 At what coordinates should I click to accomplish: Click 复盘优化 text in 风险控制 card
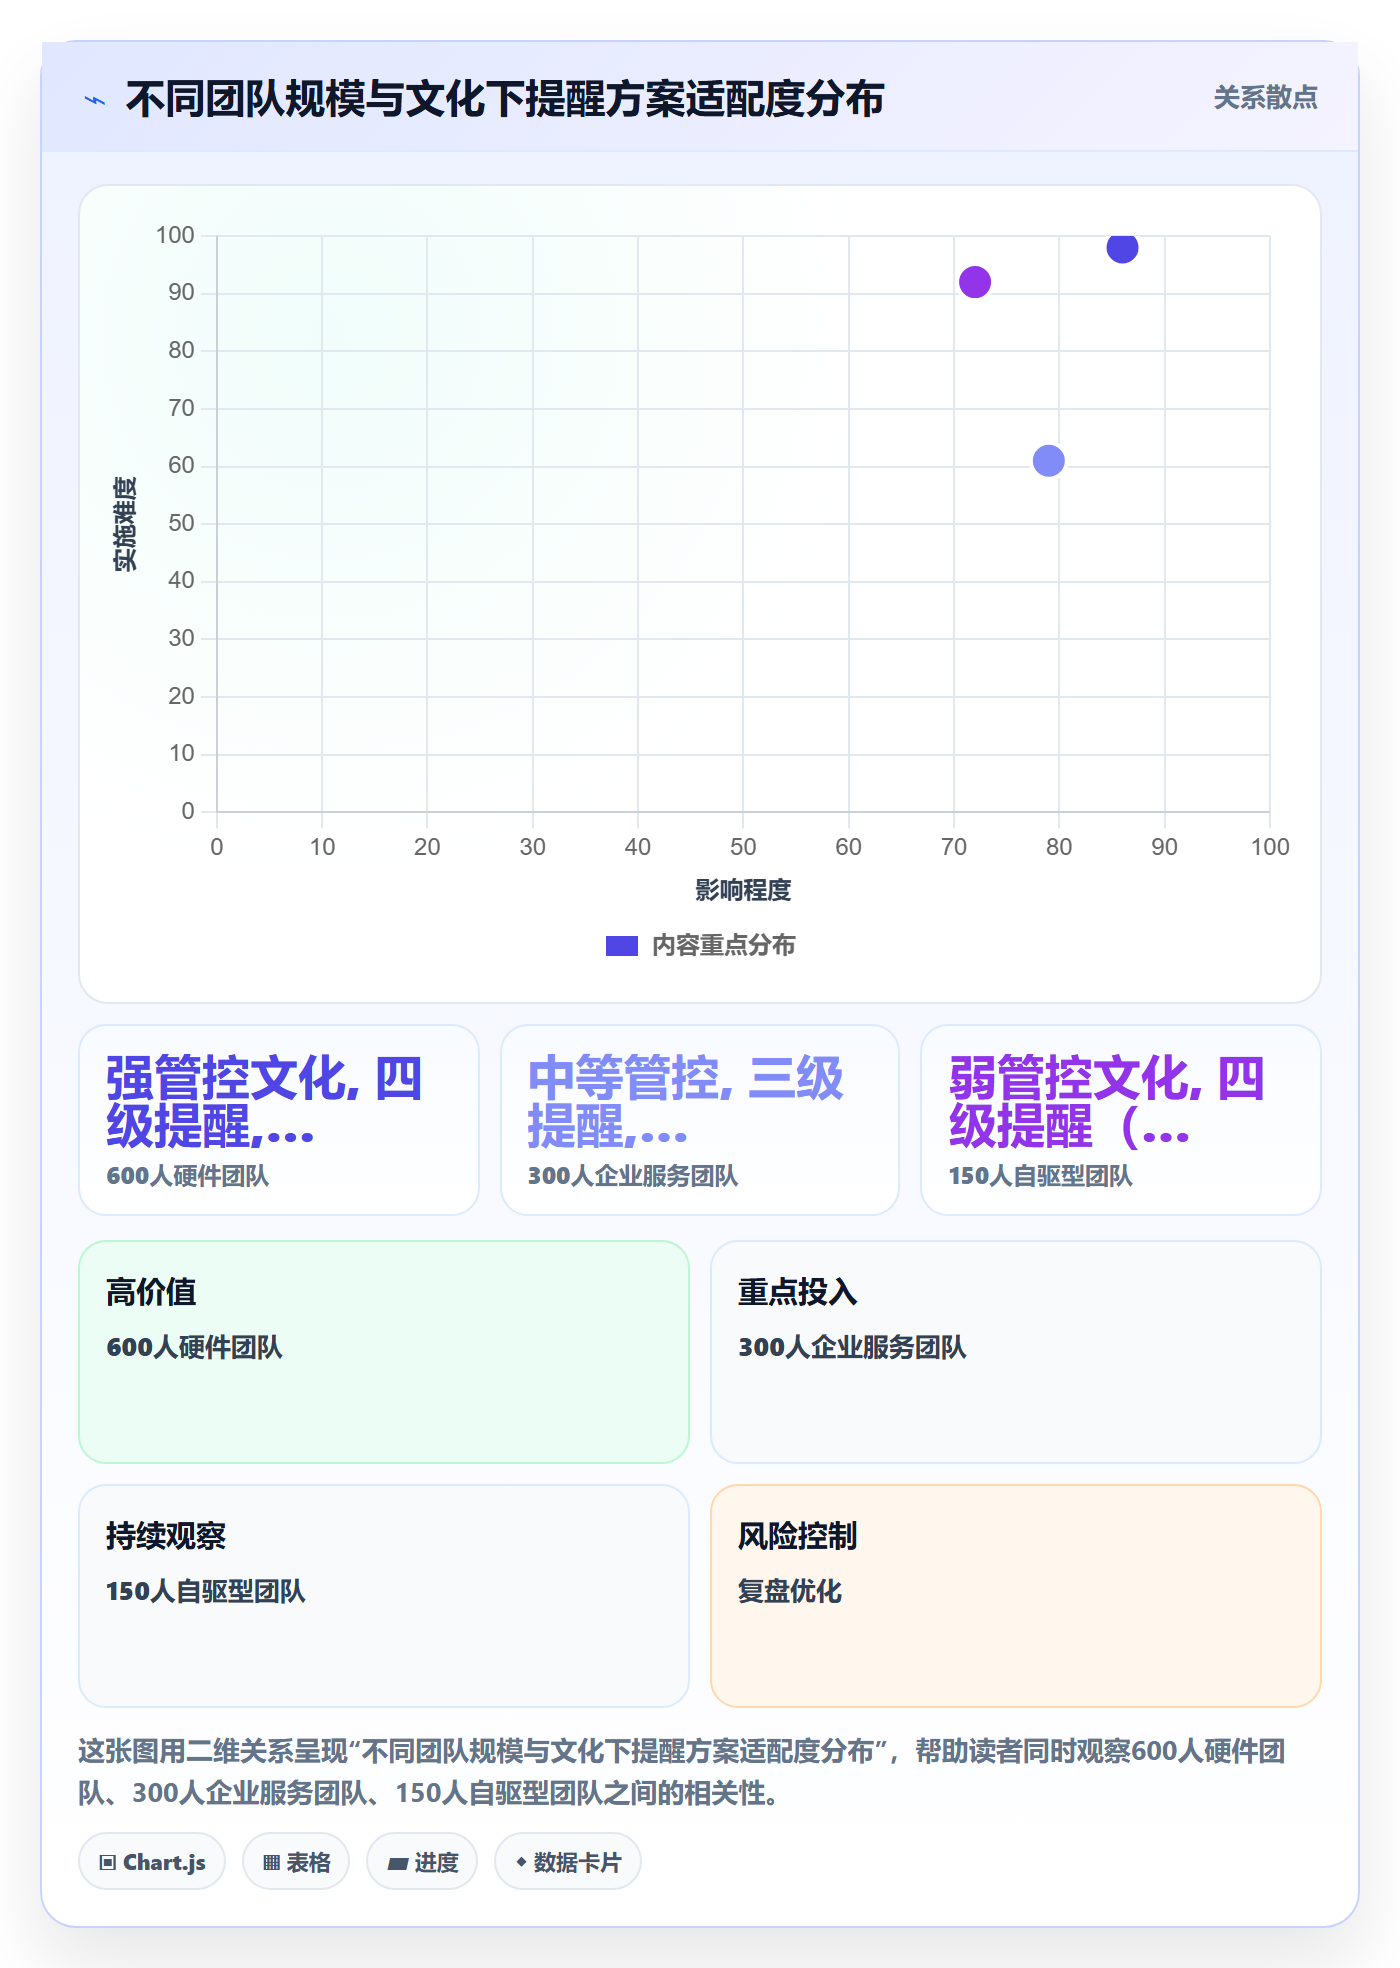click(x=790, y=1591)
